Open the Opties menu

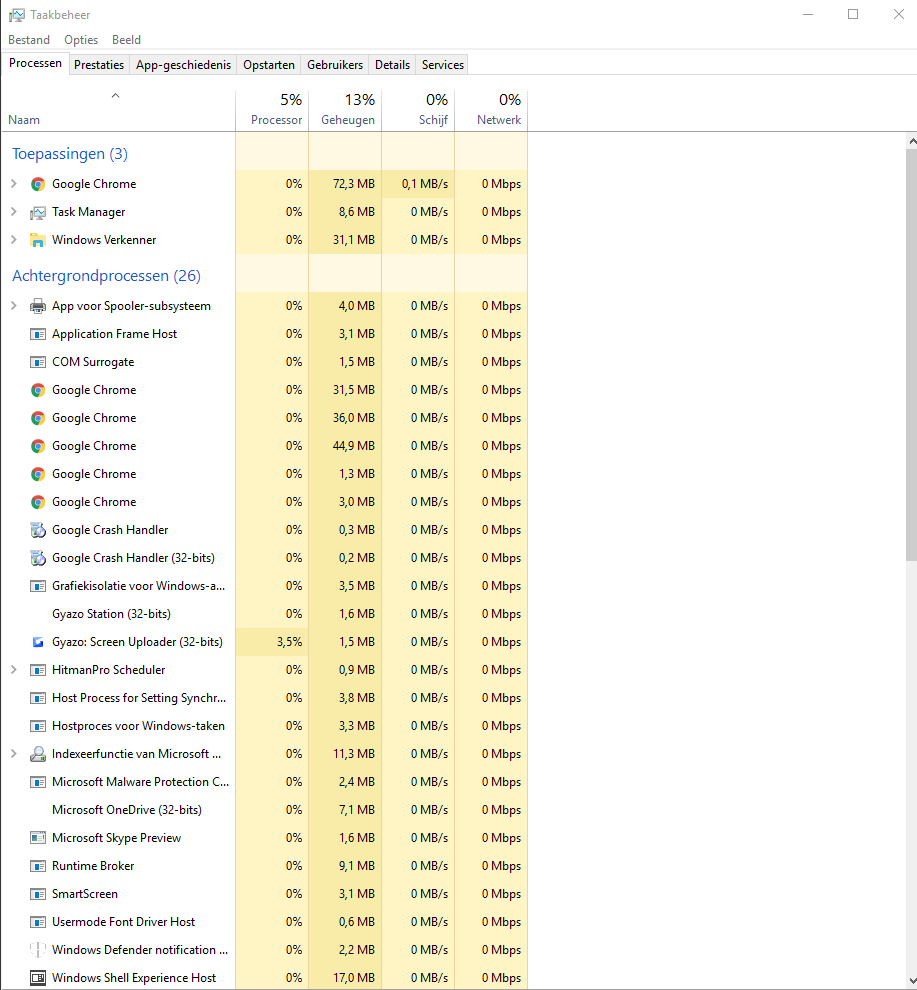(x=81, y=40)
